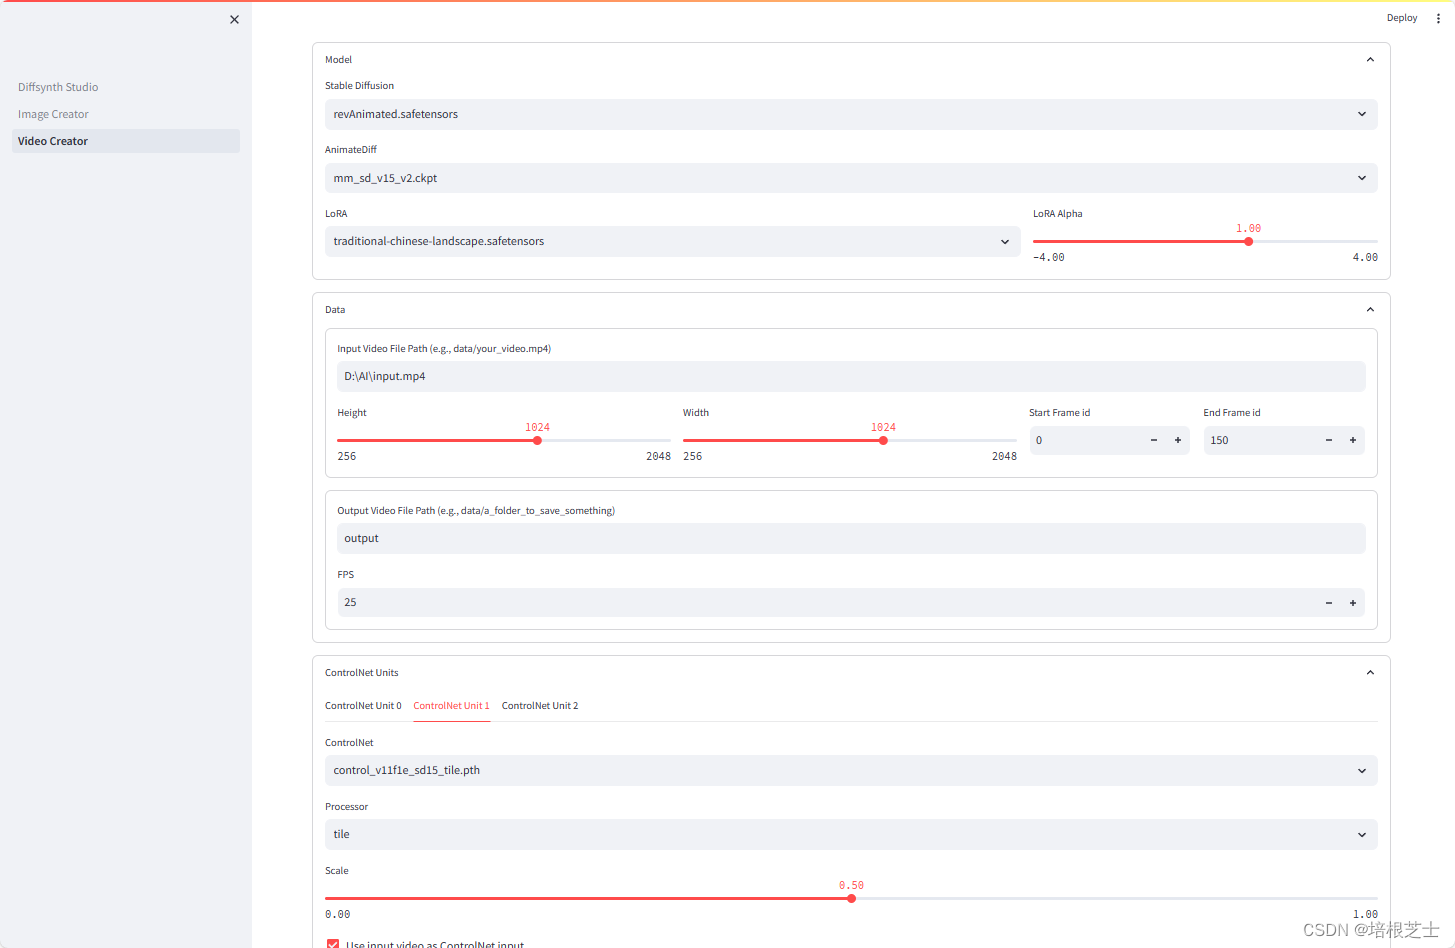
Task: Close the sidebar with the X icon
Action: [234, 19]
